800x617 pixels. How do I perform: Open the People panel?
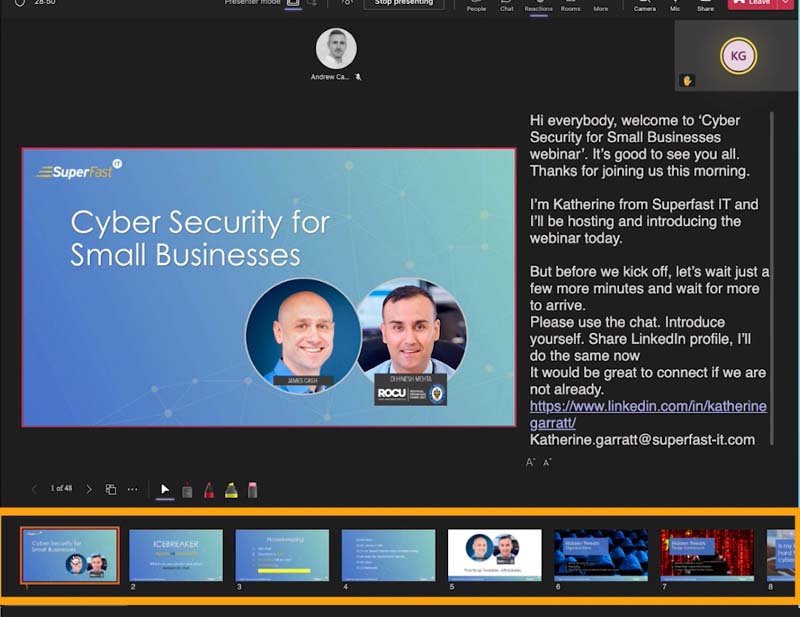point(476,5)
